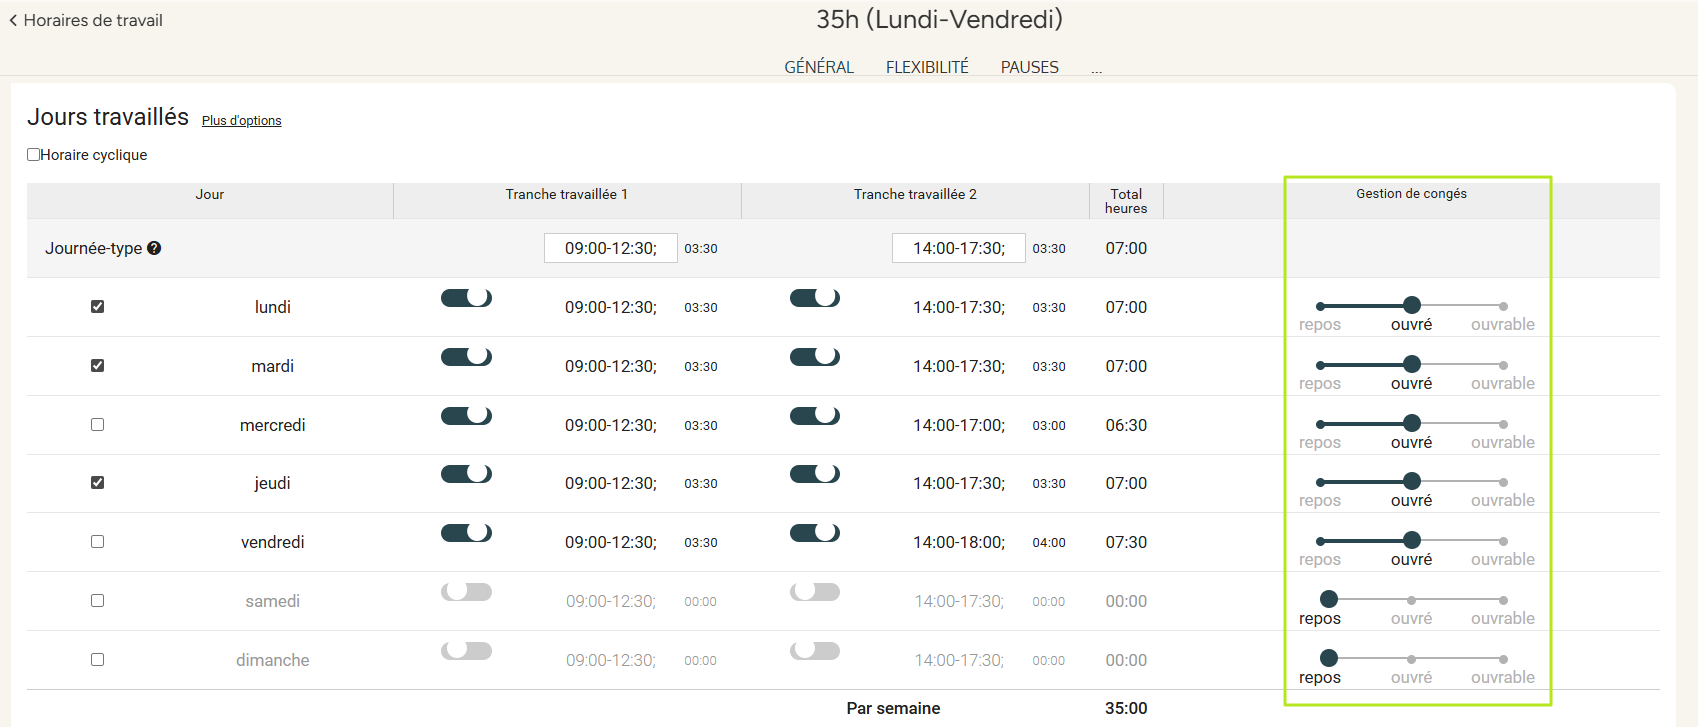The height and width of the screenshot is (727, 1698).
Task: Set mercredi leave slider to repos
Action: [x=1321, y=424]
